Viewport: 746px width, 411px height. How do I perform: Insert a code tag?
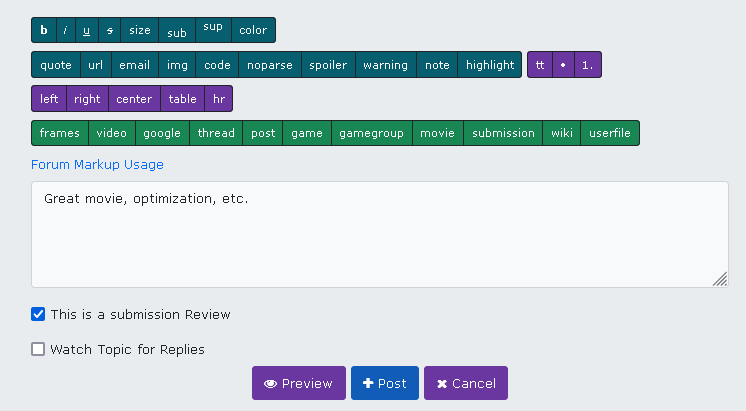217,65
